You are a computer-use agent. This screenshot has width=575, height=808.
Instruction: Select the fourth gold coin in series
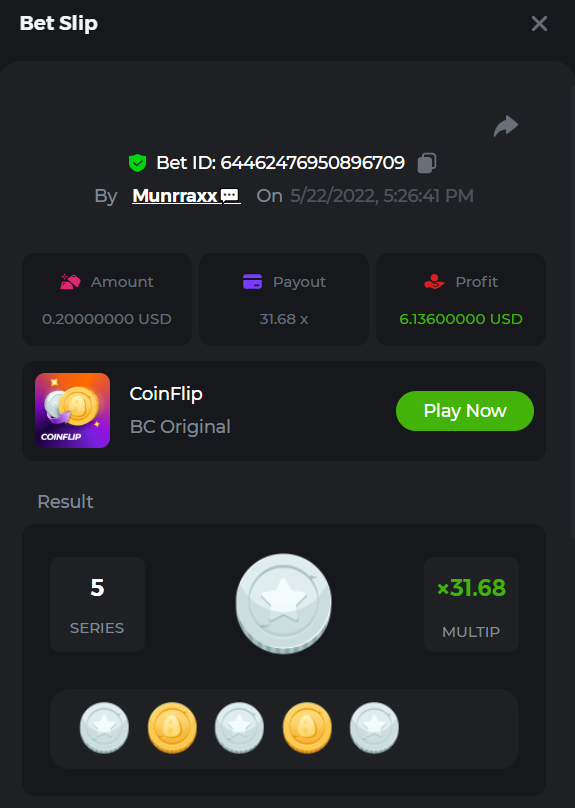(x=307, y=728)
